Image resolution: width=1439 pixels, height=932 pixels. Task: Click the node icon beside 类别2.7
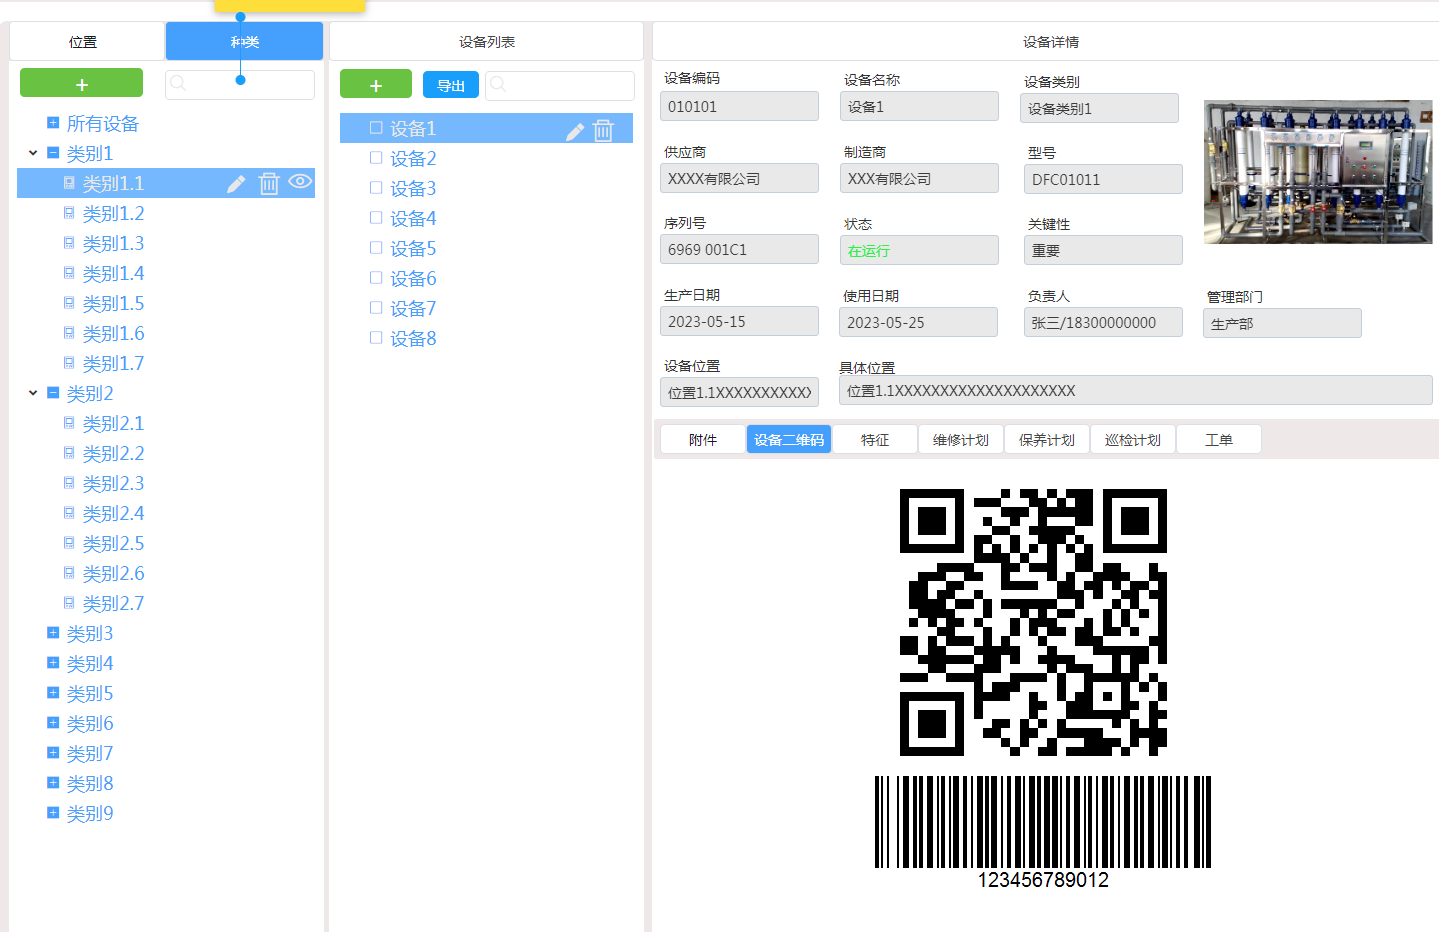[69, 603]
